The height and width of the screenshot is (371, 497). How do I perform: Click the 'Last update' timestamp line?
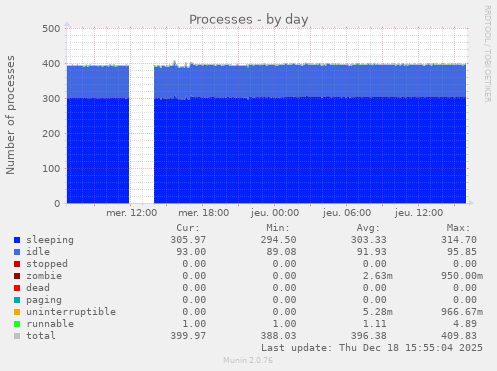point(372,348)
